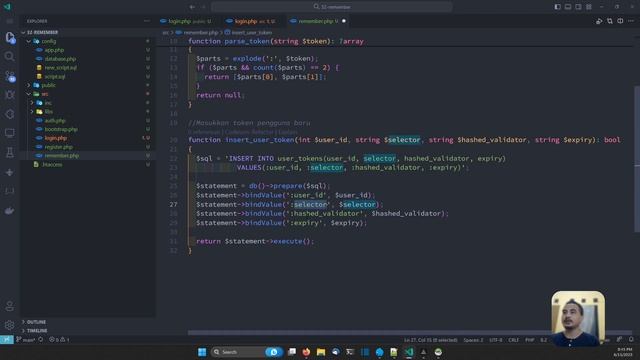Viewport: 640px width, 360px height.
Task: Switch to the login.php src tab
Action: 251,21
